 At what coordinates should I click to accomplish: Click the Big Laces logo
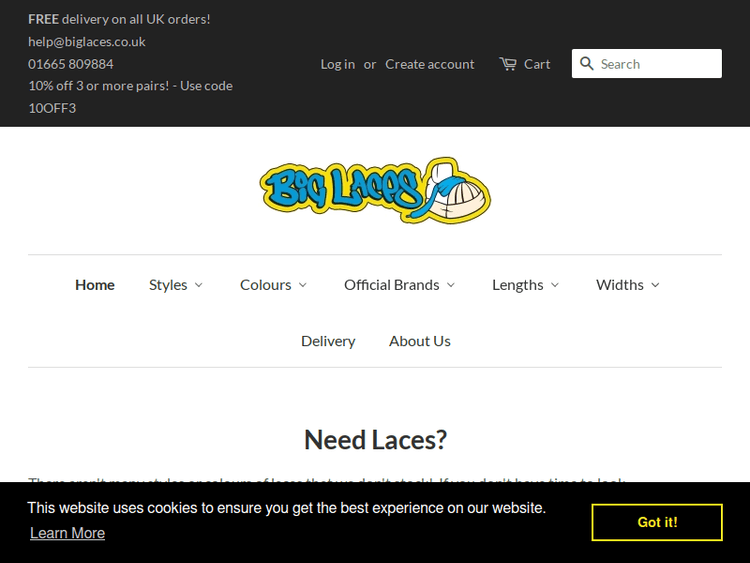tap(375, 190)
